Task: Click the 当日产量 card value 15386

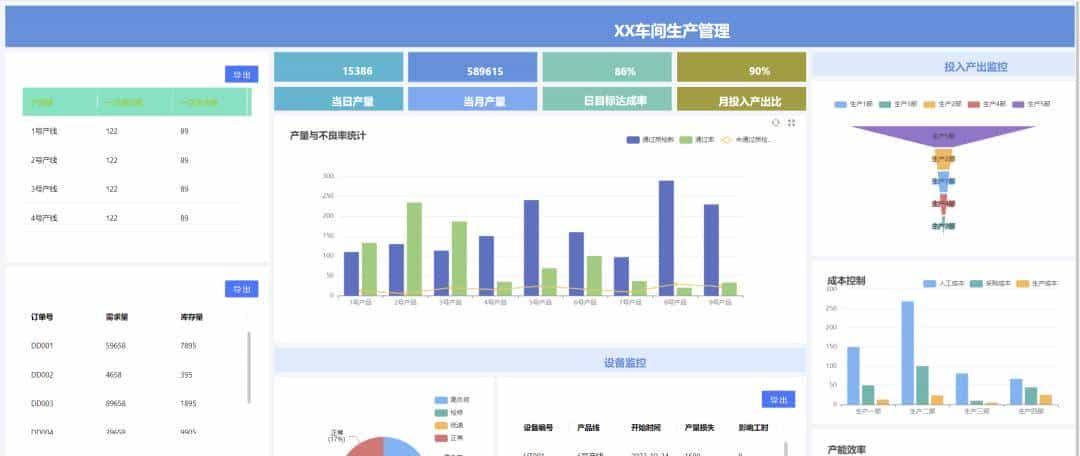Action: click(357, 71)
